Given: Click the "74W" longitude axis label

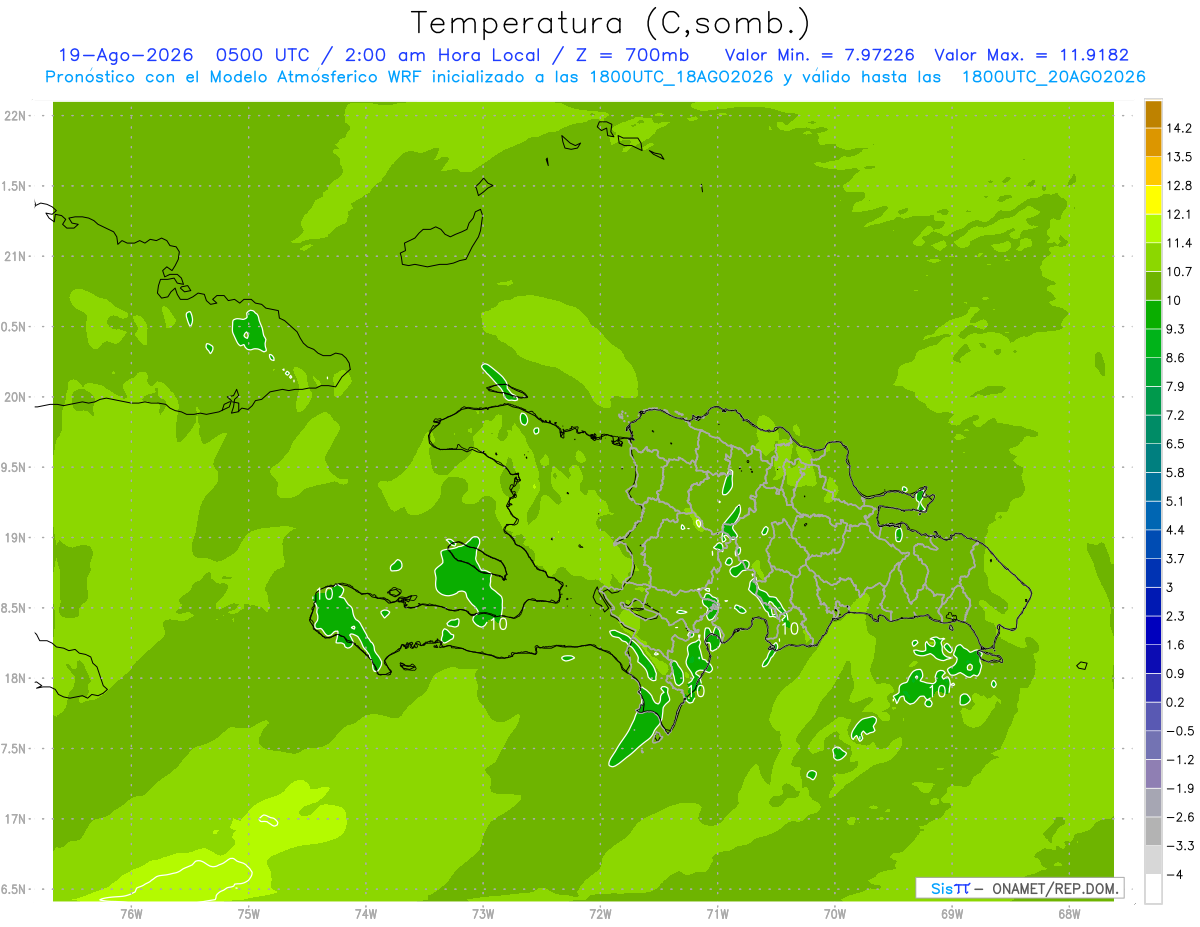Looking at the screenshot, I should 366,914.
